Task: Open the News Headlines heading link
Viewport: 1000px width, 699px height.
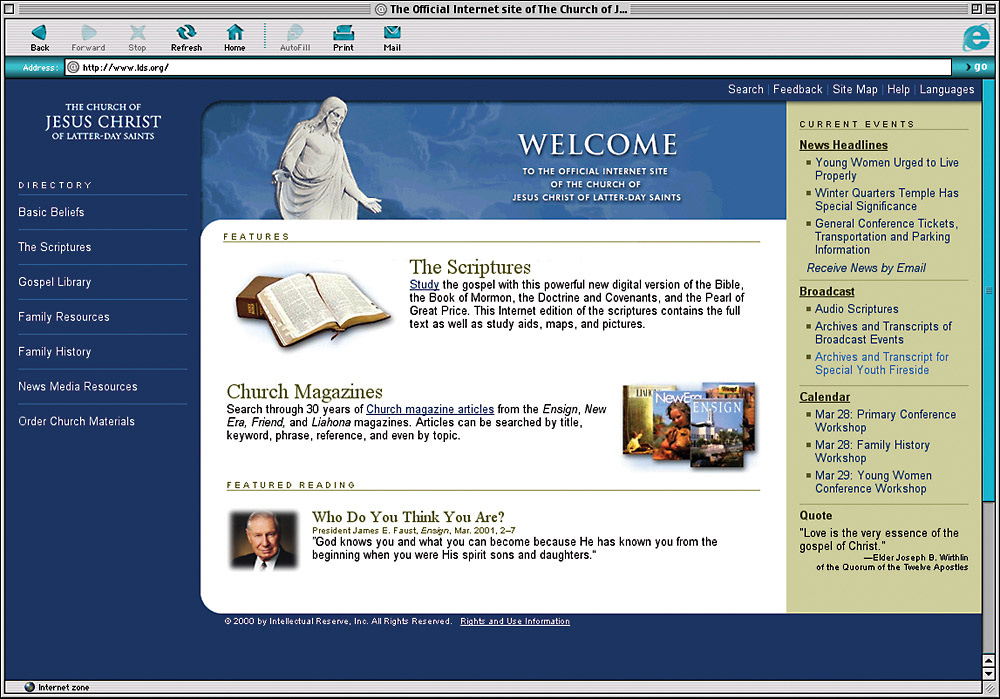Action: [843, 145]
